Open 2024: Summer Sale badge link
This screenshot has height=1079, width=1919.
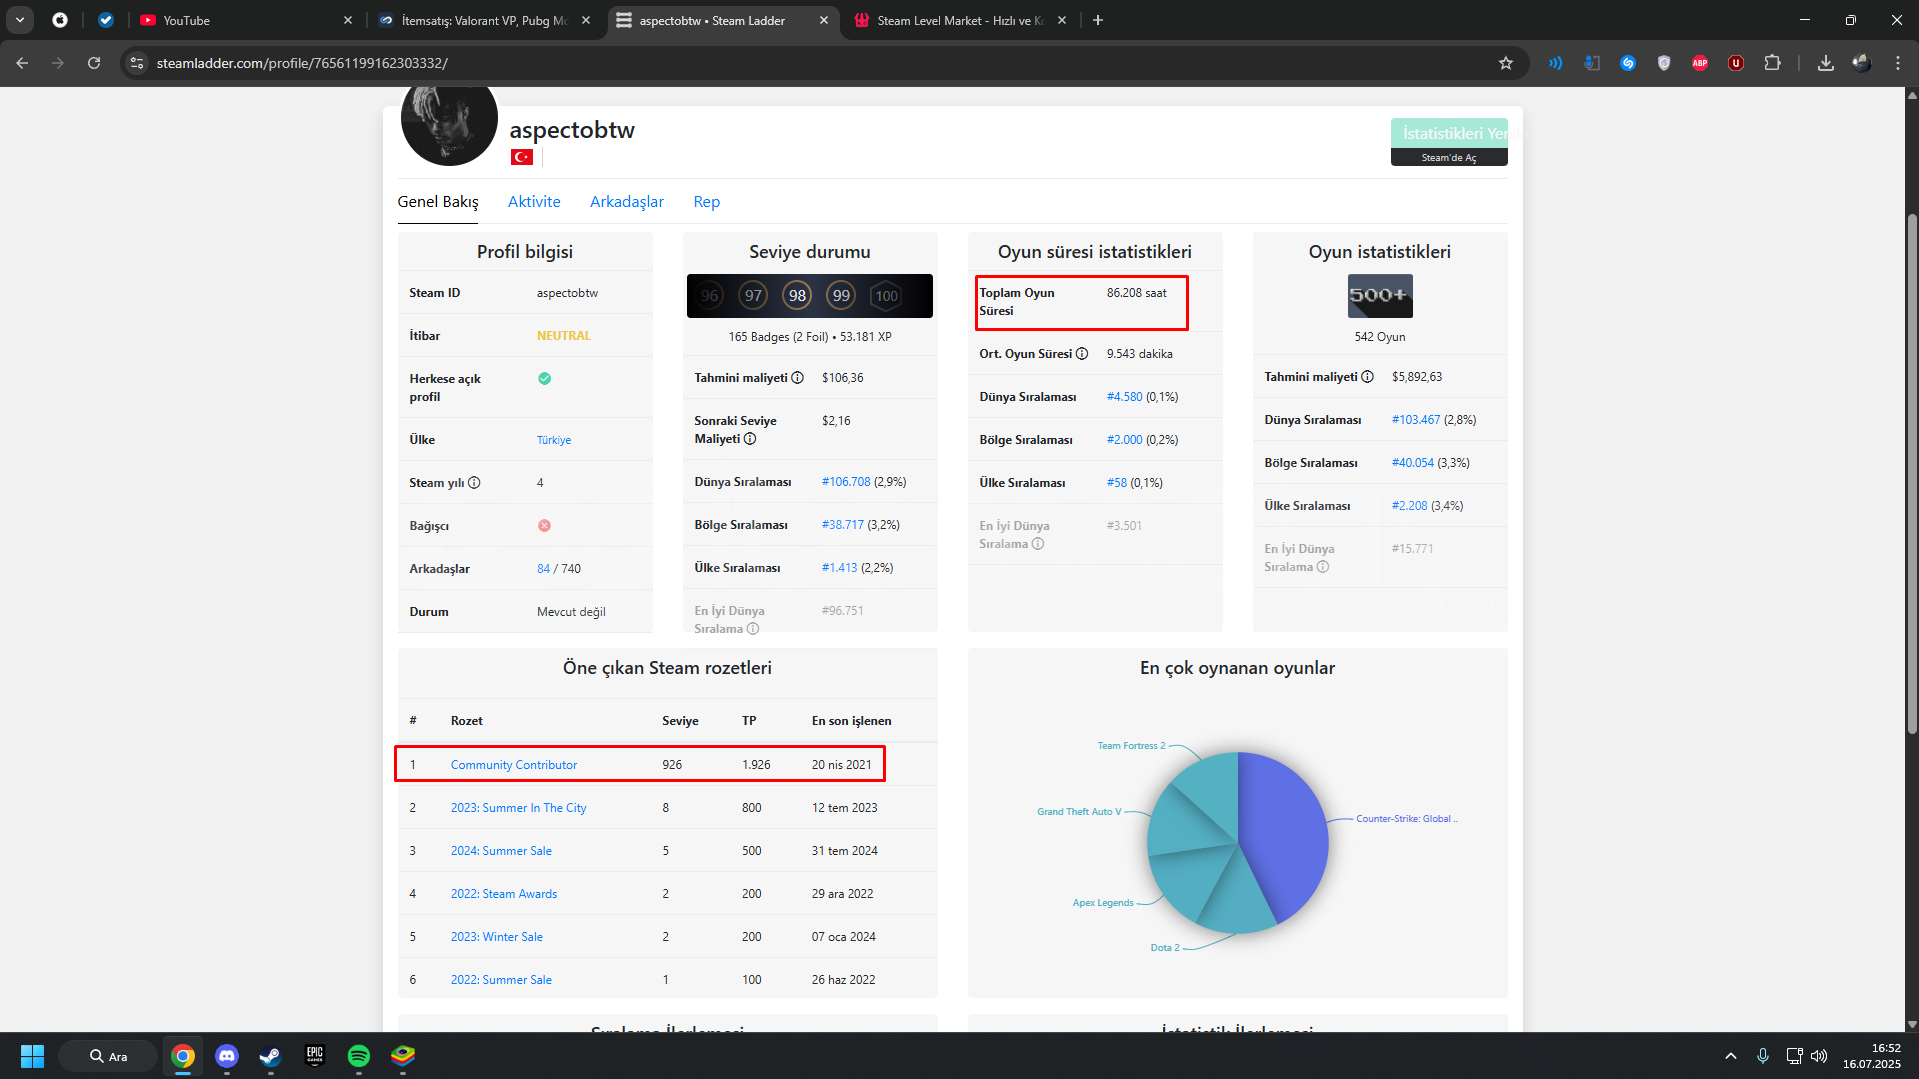(501, 851)
